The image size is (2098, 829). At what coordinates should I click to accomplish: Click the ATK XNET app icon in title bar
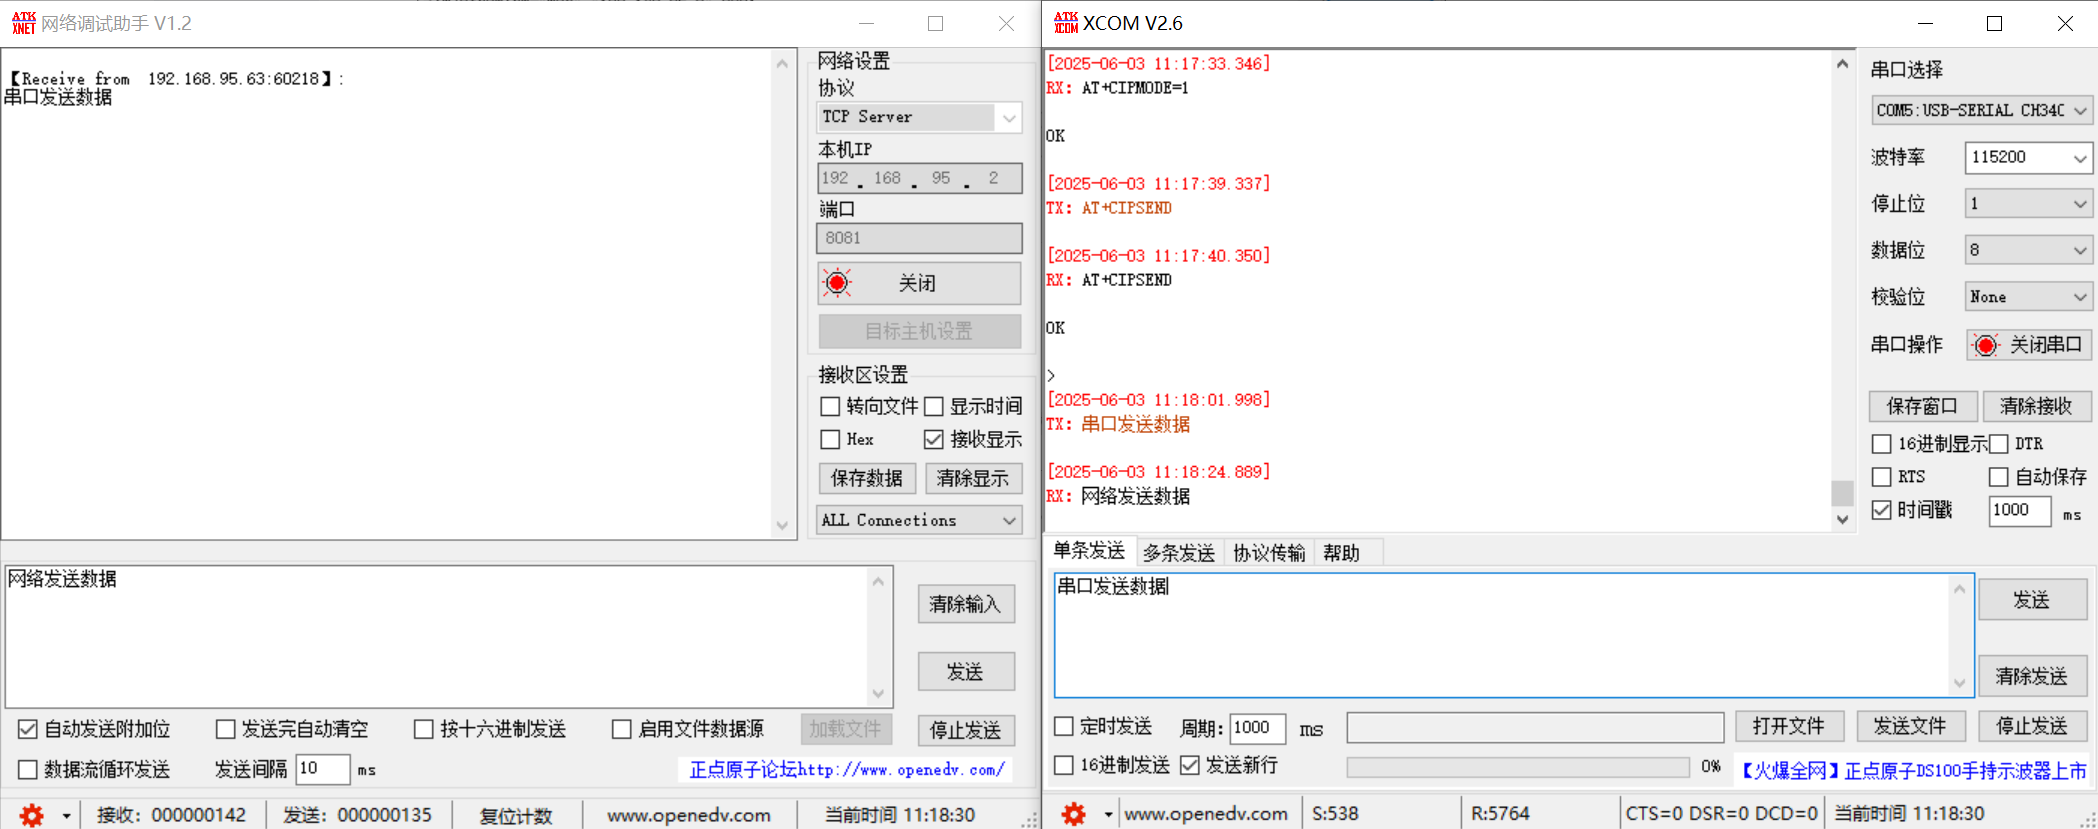click(23, 22)
